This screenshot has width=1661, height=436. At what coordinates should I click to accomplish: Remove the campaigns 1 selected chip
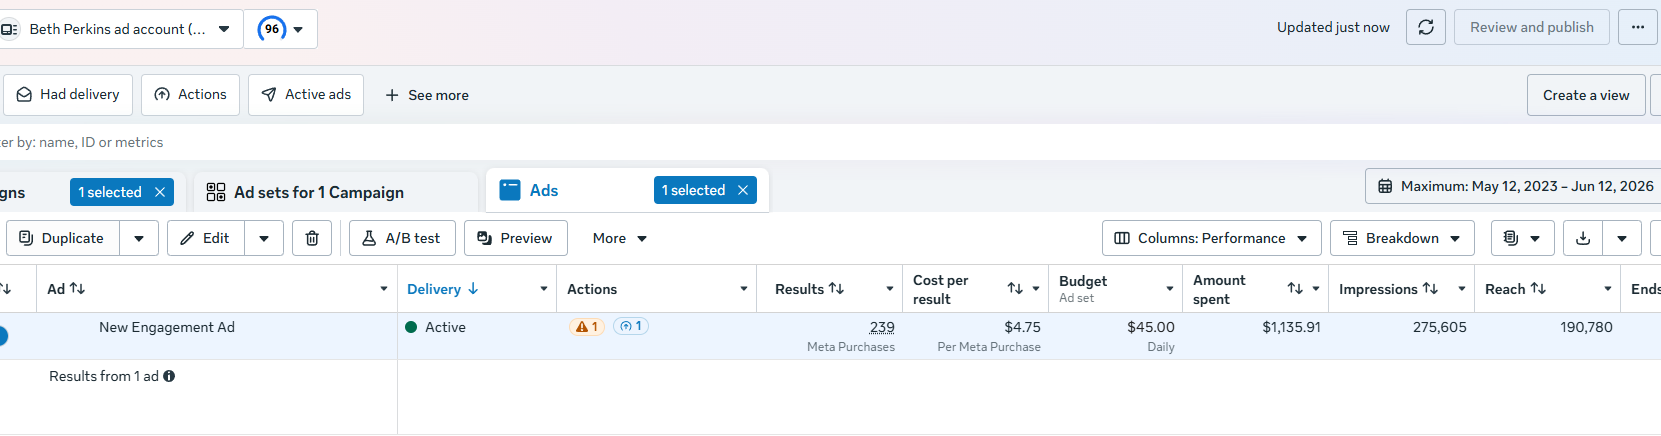(160, 192)
